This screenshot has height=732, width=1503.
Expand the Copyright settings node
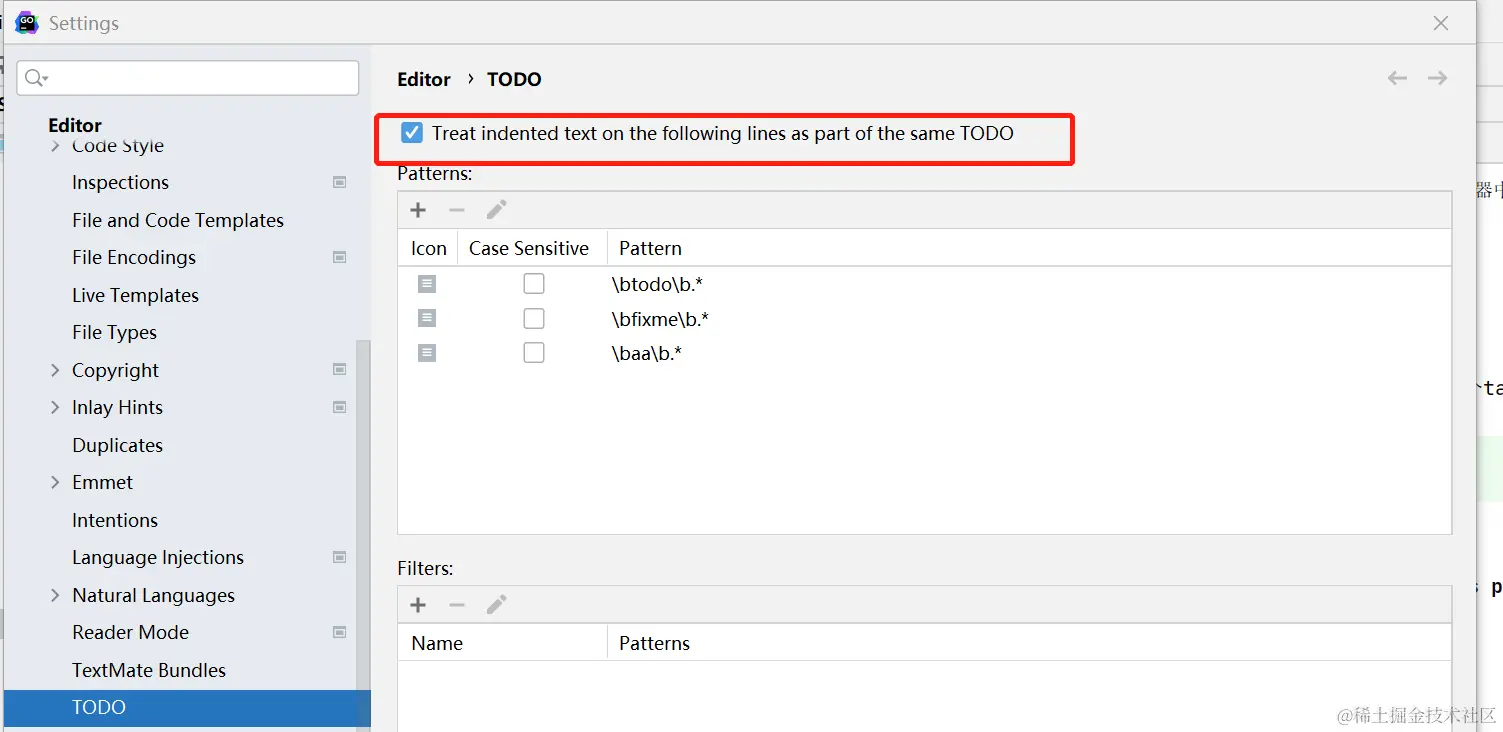click(x=55, y=371)
